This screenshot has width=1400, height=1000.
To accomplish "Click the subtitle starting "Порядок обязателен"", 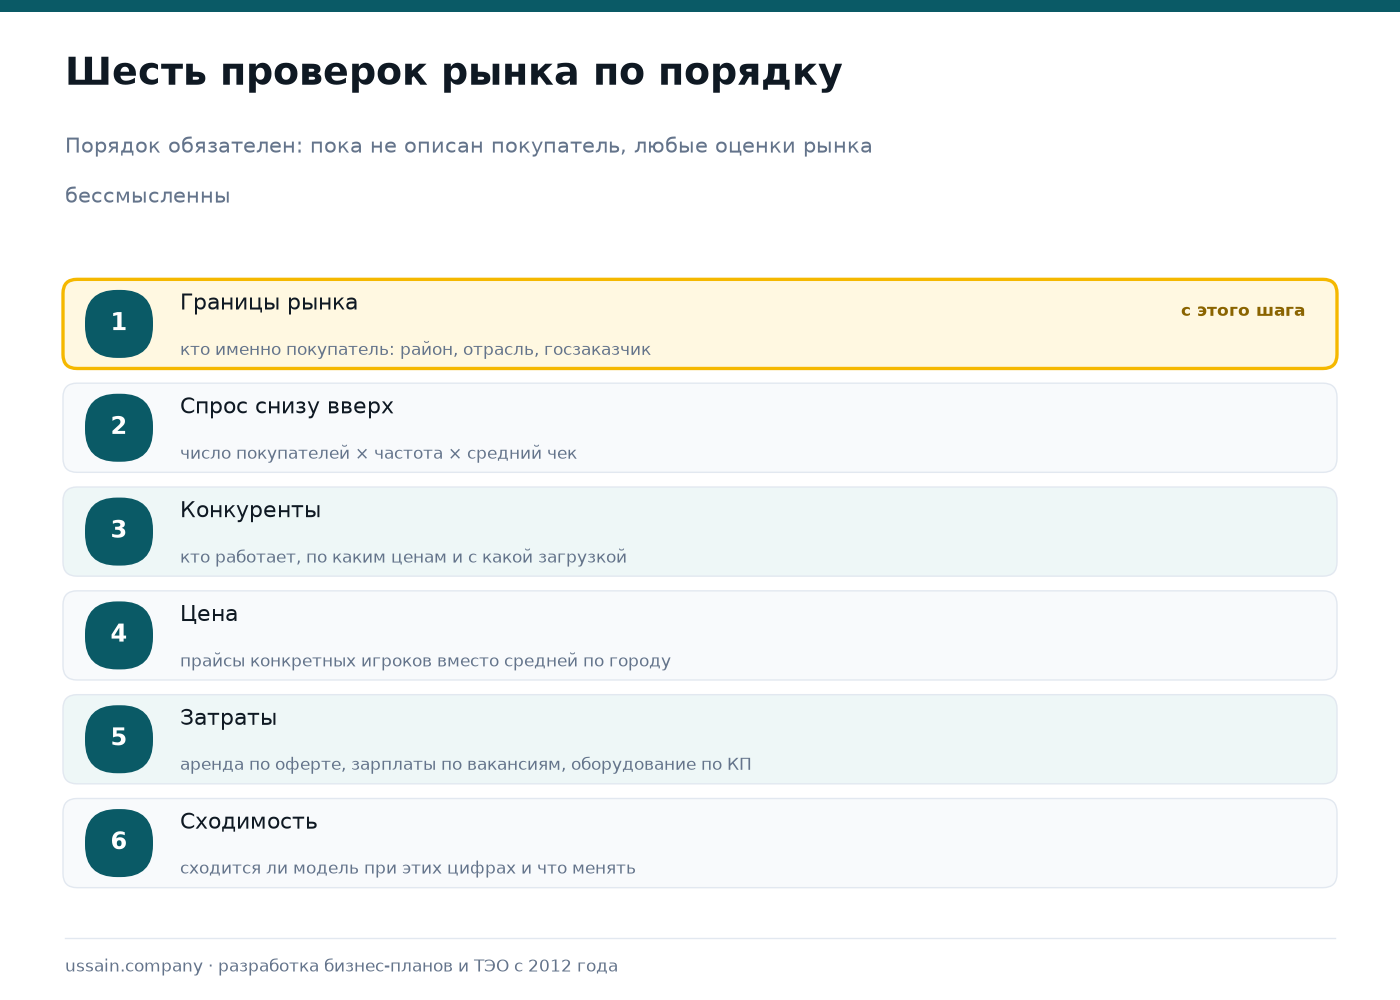I will [468, 171].
